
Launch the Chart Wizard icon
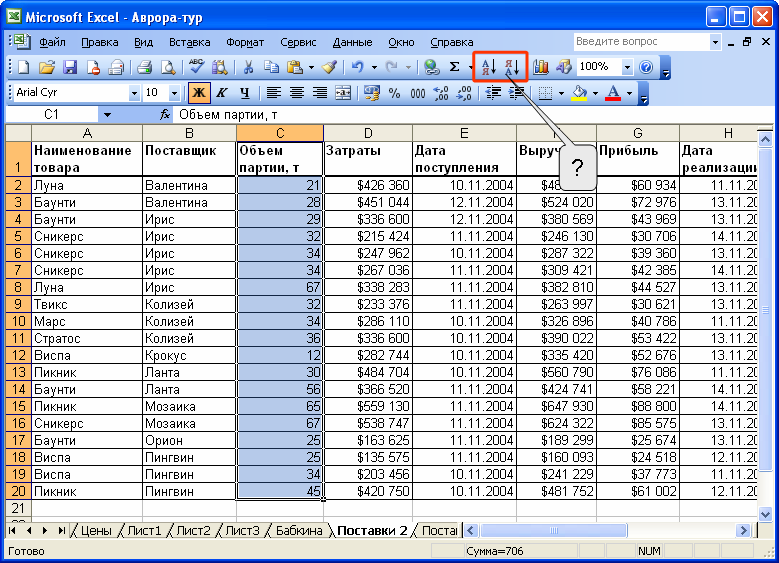pos(541,67)
